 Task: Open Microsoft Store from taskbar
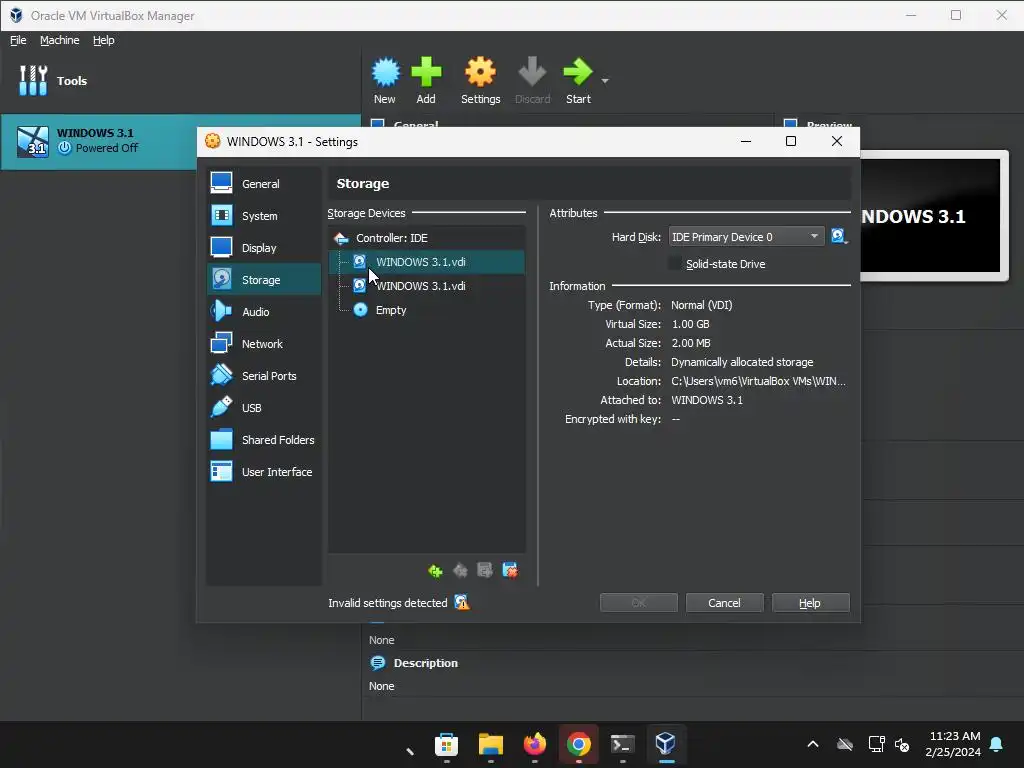(447, 744)
